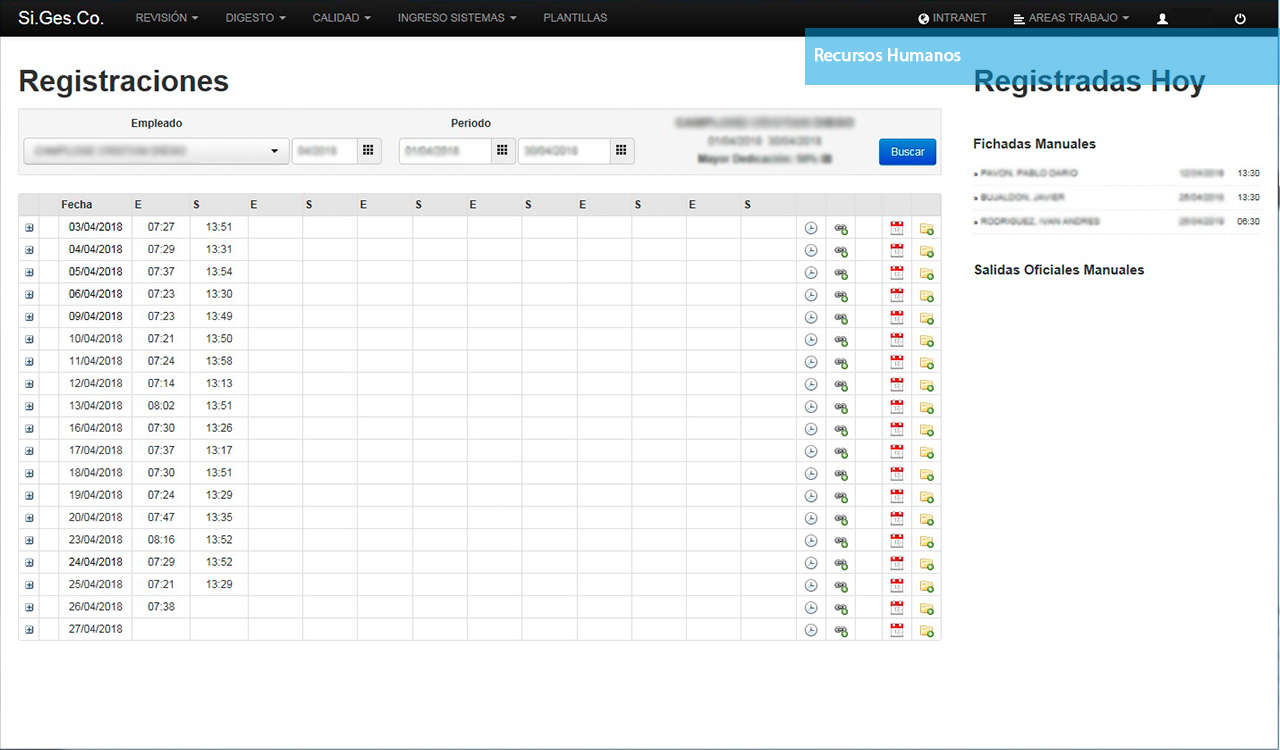
Task: Expand the 16/04/2018 row details
Action: [x=29, y=429]
